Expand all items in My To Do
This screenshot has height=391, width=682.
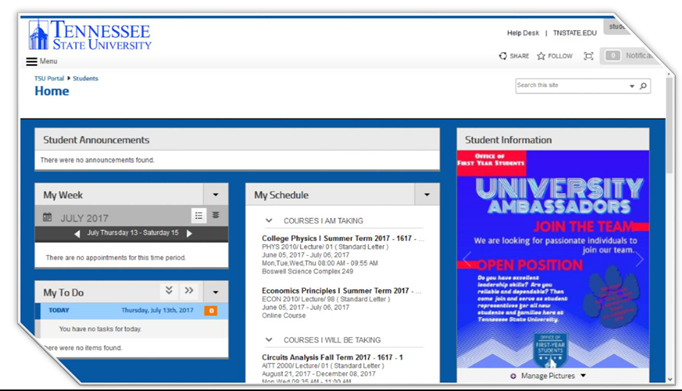pos(169,290)
